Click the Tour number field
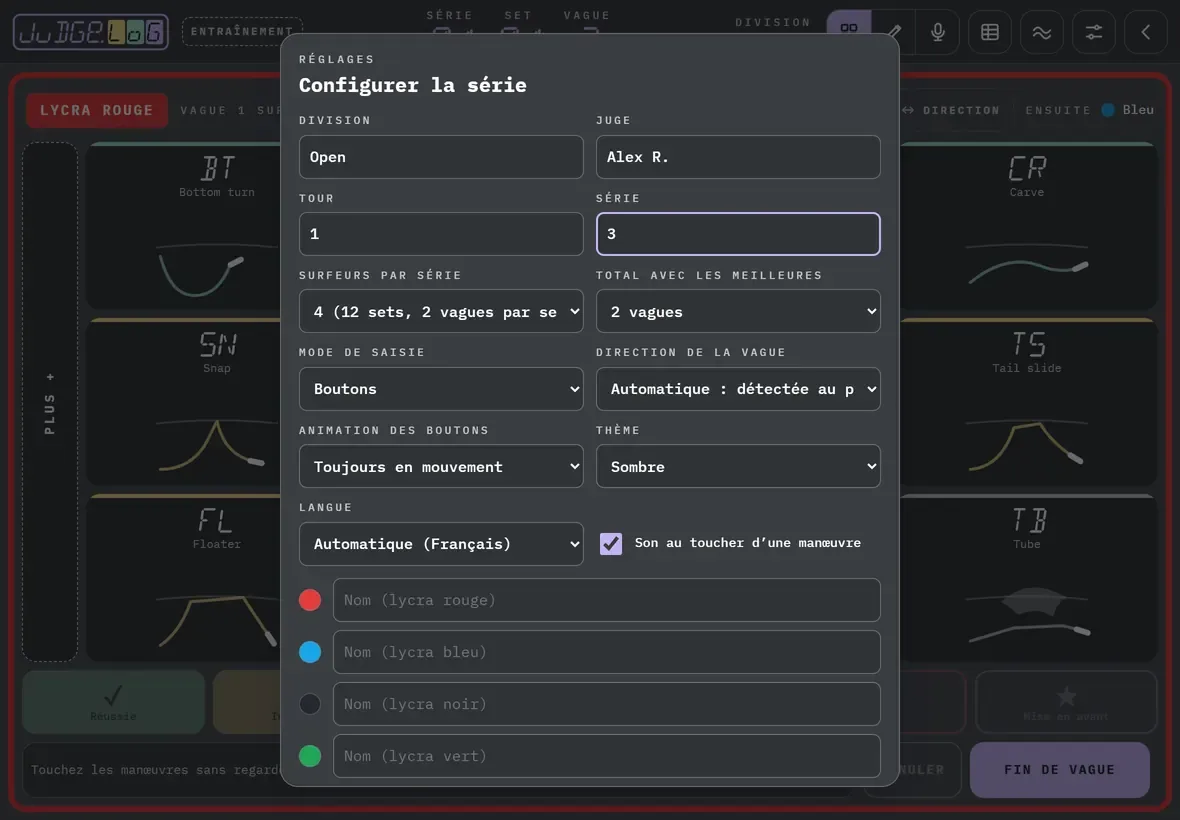 coord(441,234)
